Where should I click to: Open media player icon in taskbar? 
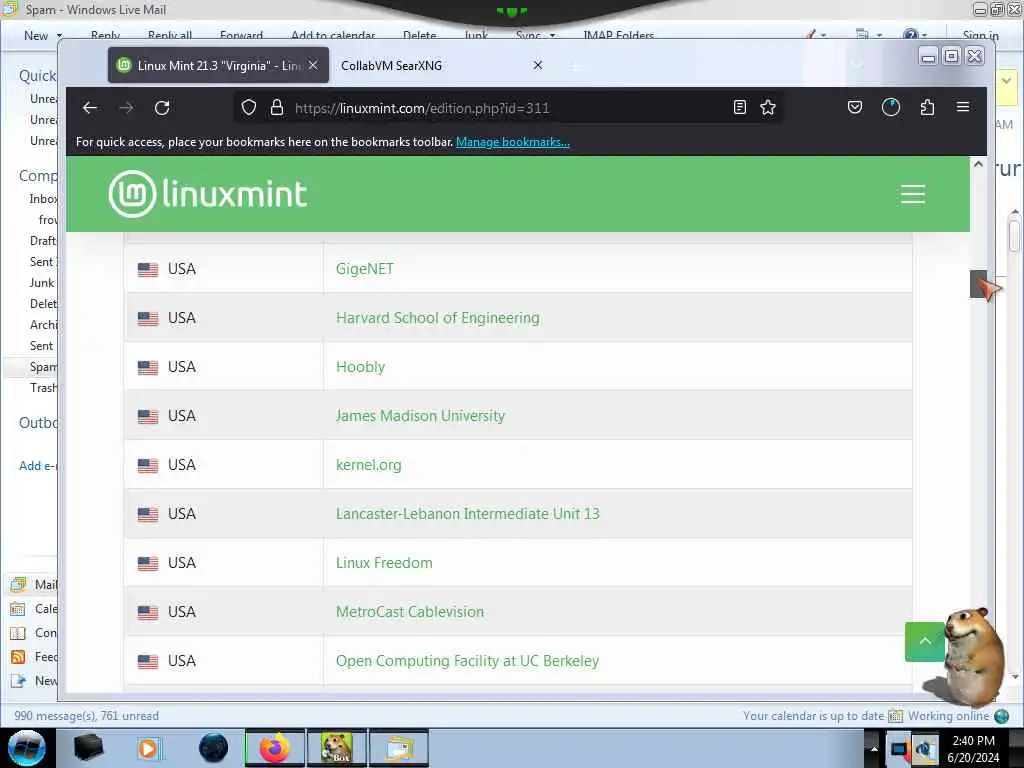[149, 748]
